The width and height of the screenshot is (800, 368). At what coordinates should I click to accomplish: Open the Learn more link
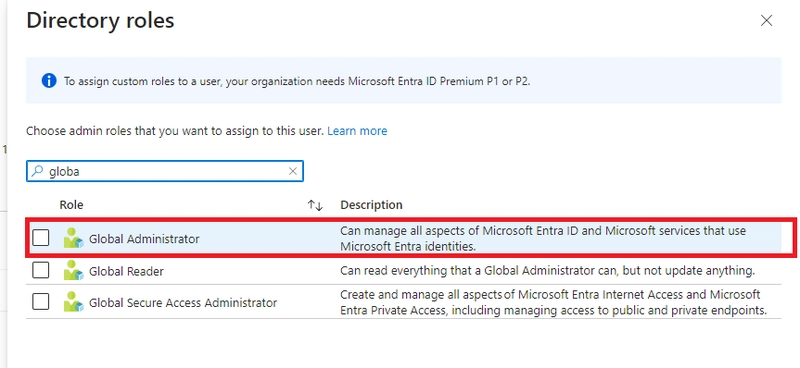(x=357, y=131)
